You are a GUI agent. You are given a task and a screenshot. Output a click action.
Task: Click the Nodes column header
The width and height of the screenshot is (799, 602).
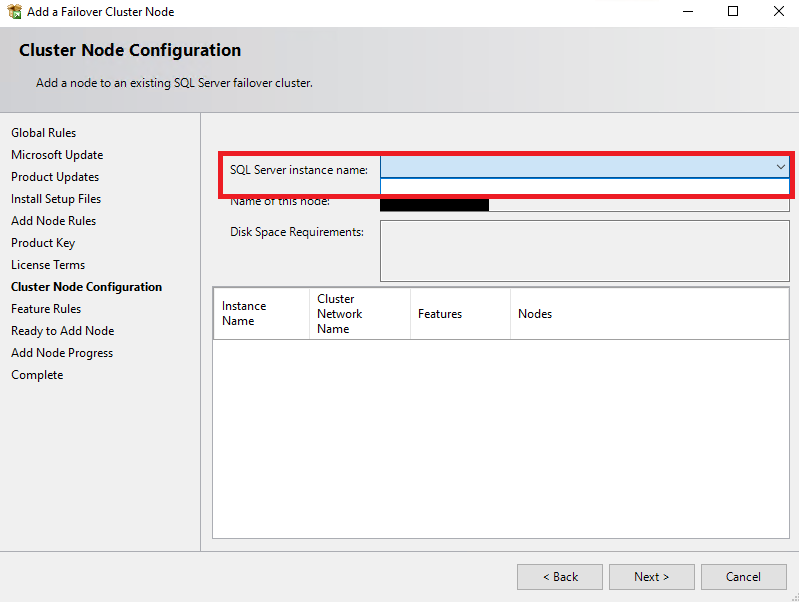[650, 313]
